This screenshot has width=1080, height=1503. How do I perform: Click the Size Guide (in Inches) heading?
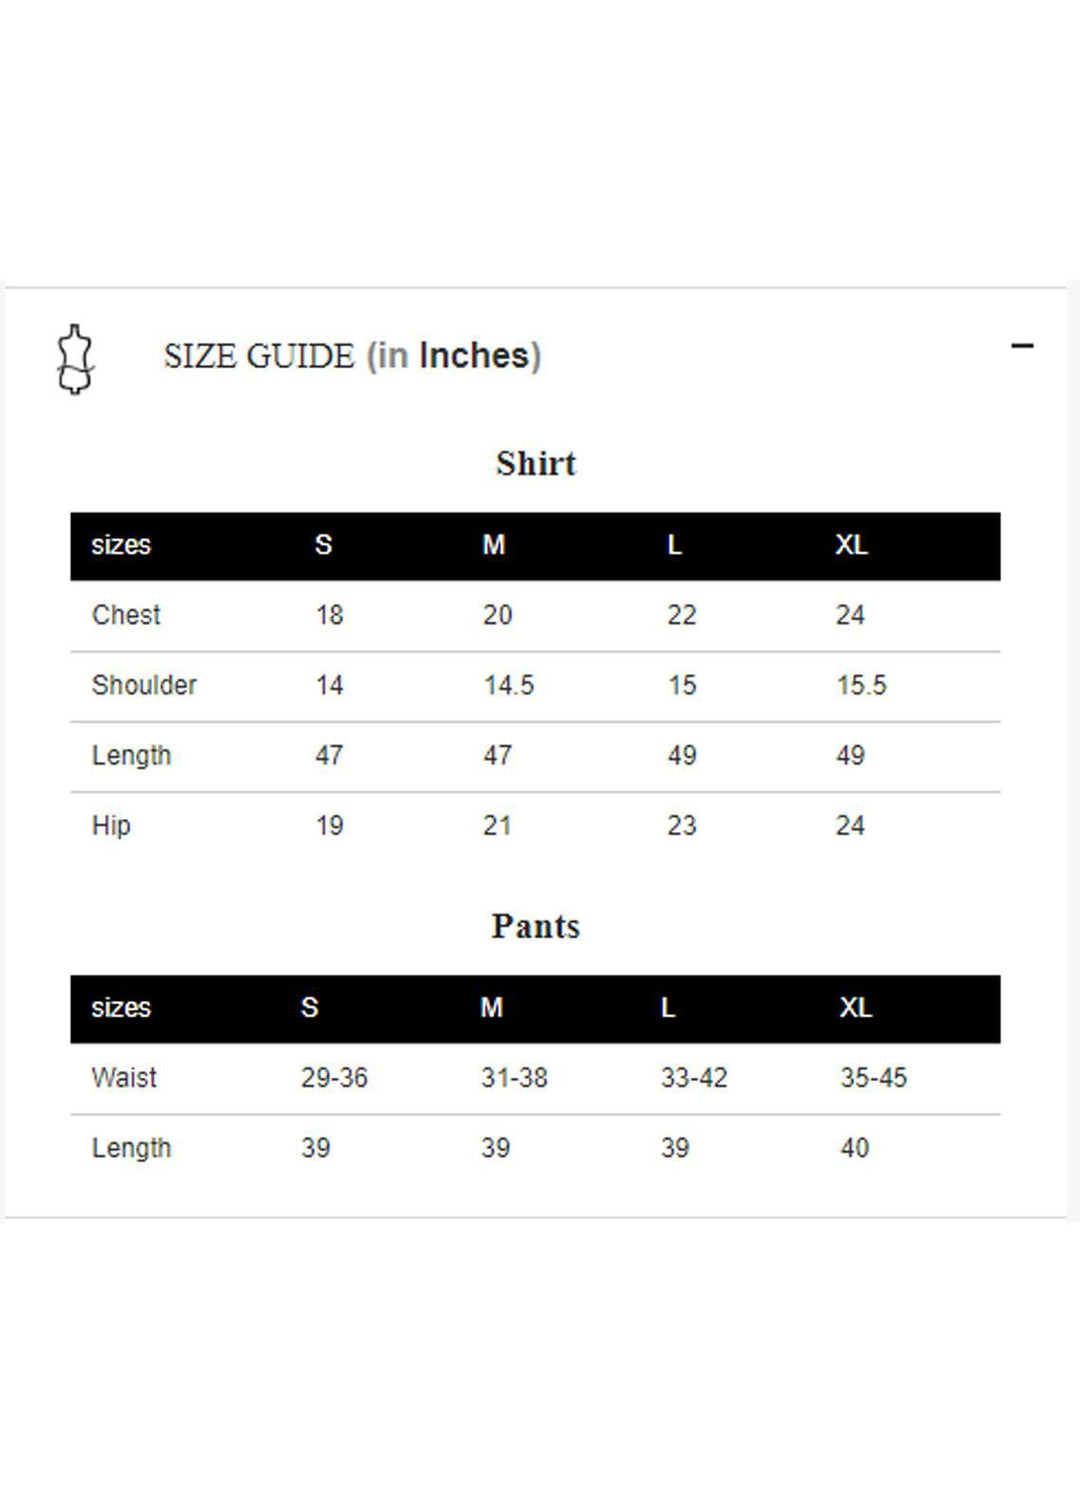click(352, 356)
